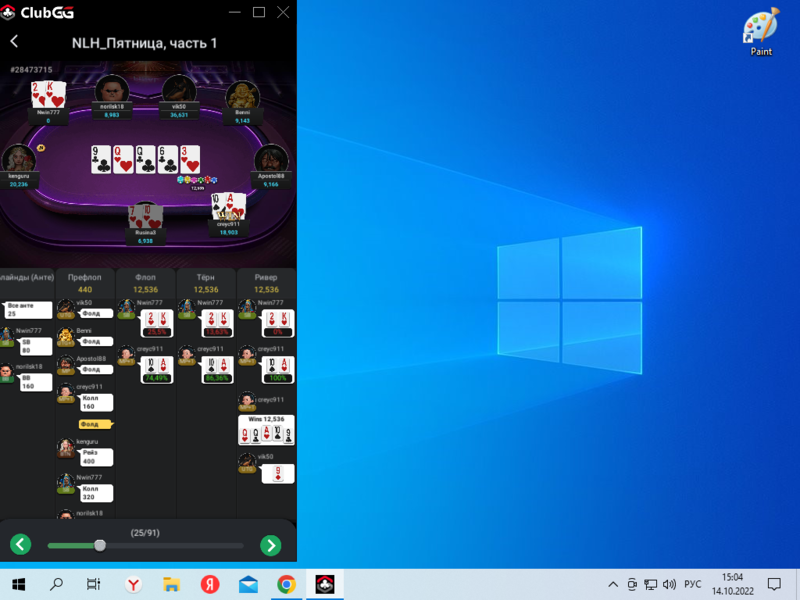
Task: Open Google Chrome from the taskbar
Action: (x=286, y=584)
